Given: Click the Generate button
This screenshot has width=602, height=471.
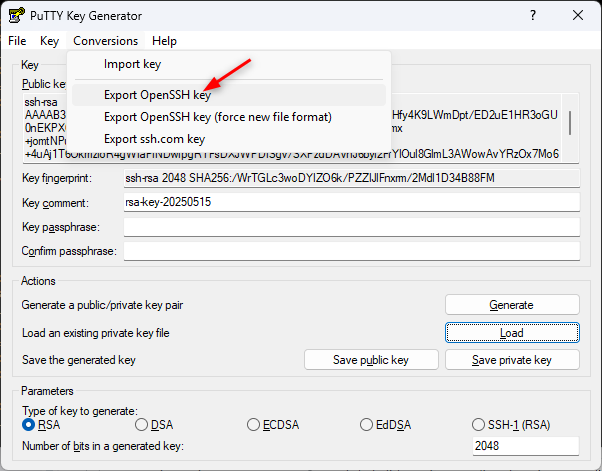Looking at the screenshot, I should pos(512,305).
